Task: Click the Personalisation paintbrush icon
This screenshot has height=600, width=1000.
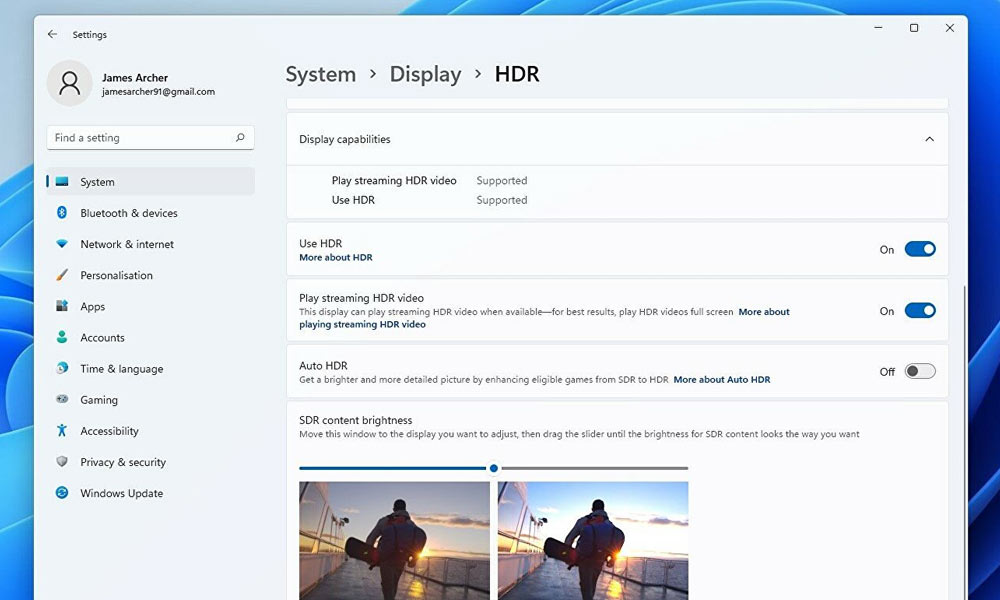Action: pyautogui.click(x=62, y=275)
